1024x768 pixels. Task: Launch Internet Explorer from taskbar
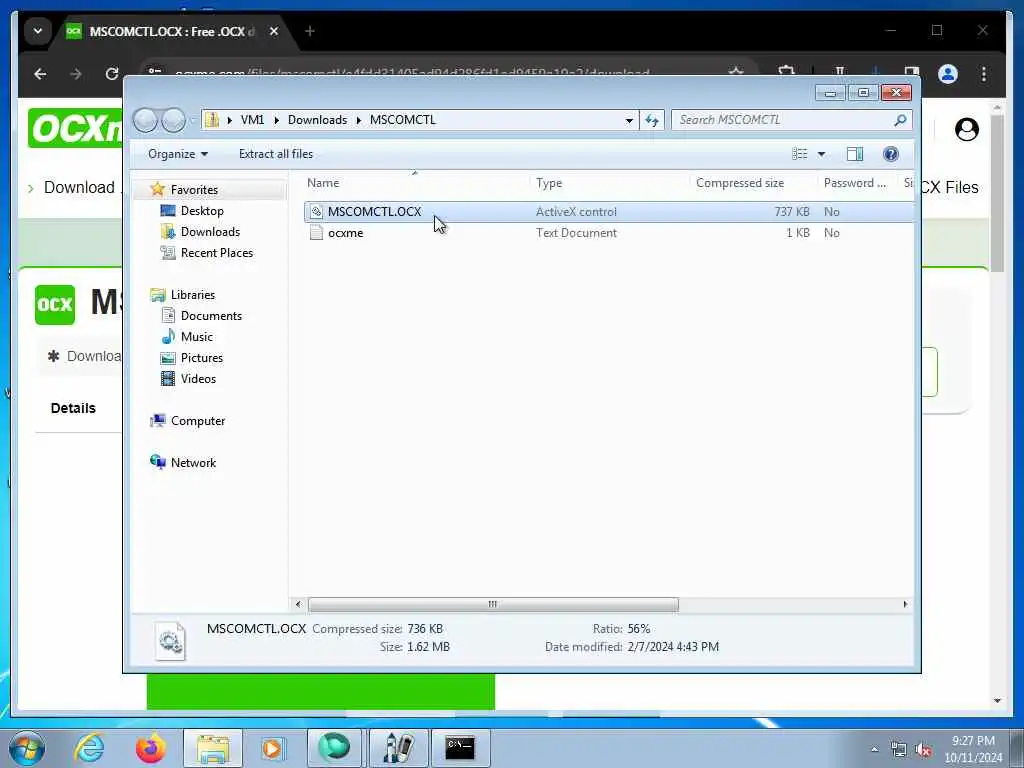coord(89,748)
